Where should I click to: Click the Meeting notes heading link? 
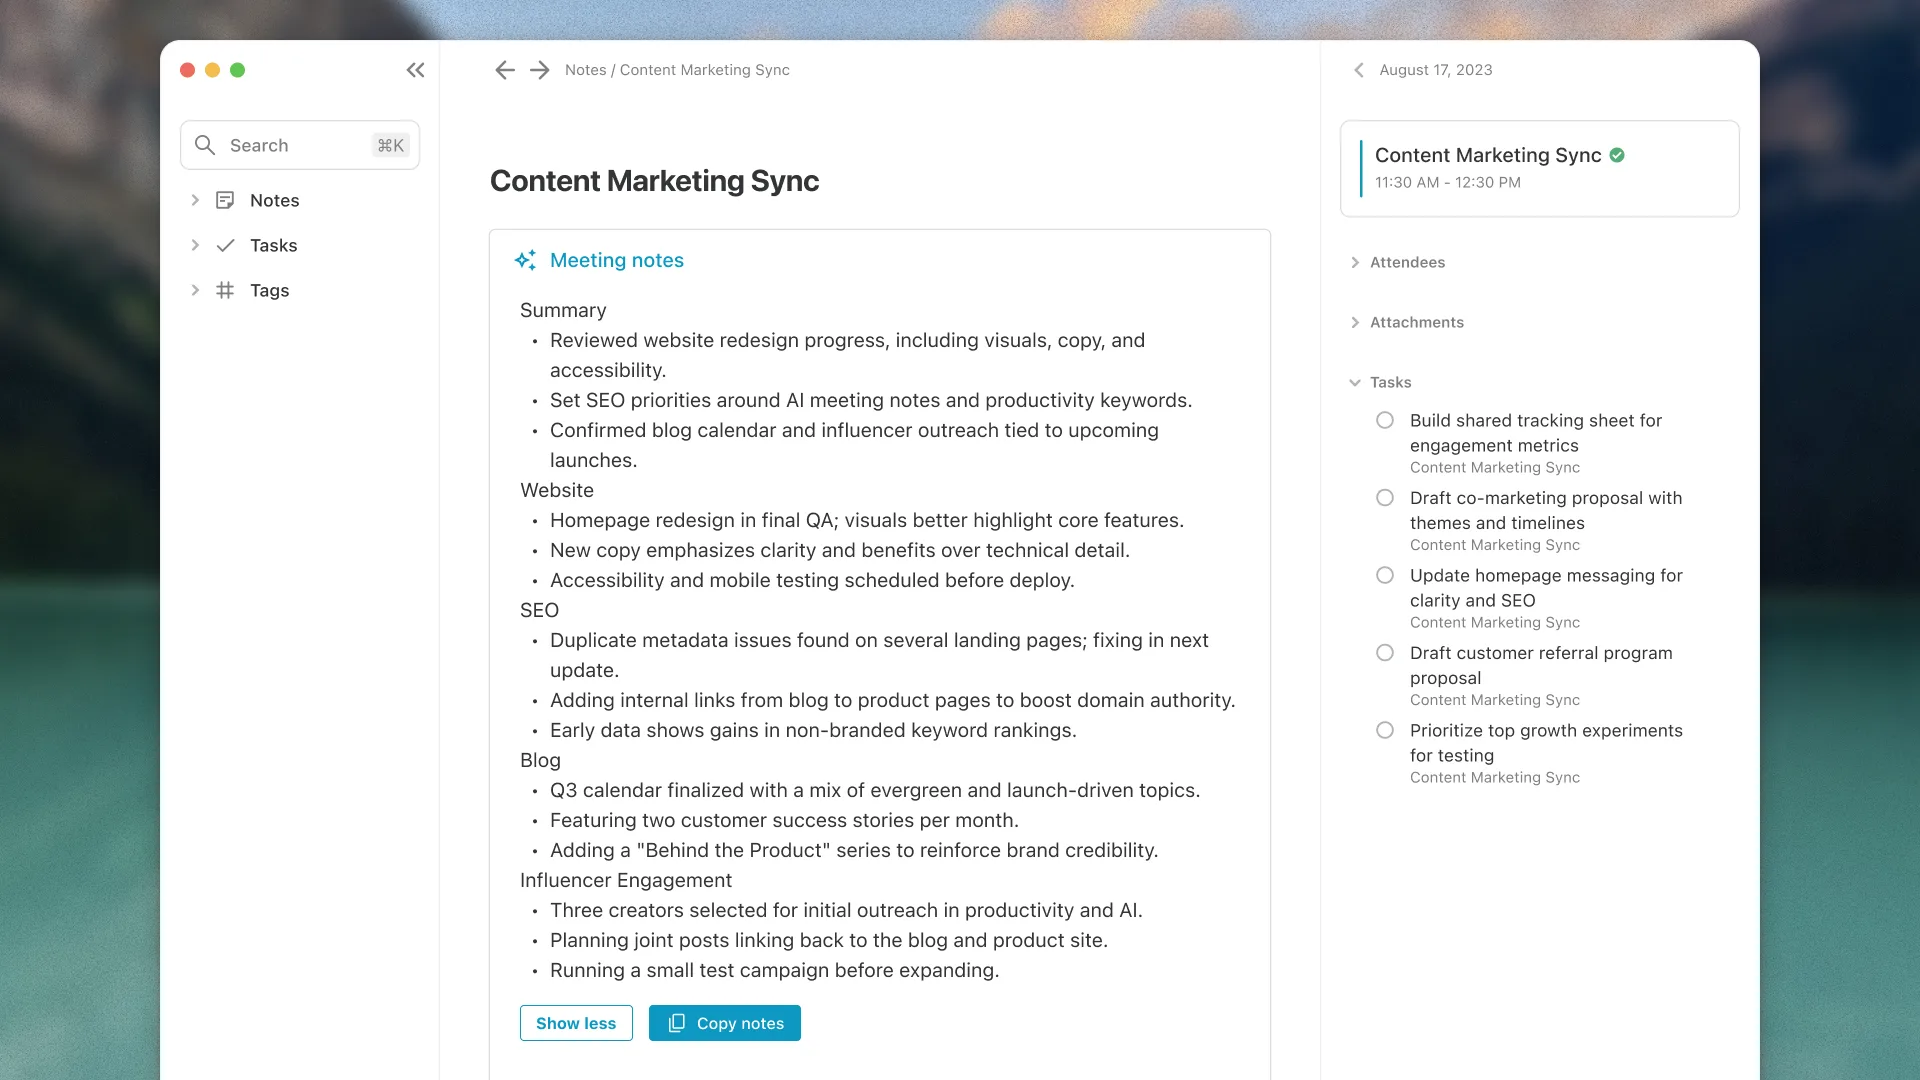[616, 260]
